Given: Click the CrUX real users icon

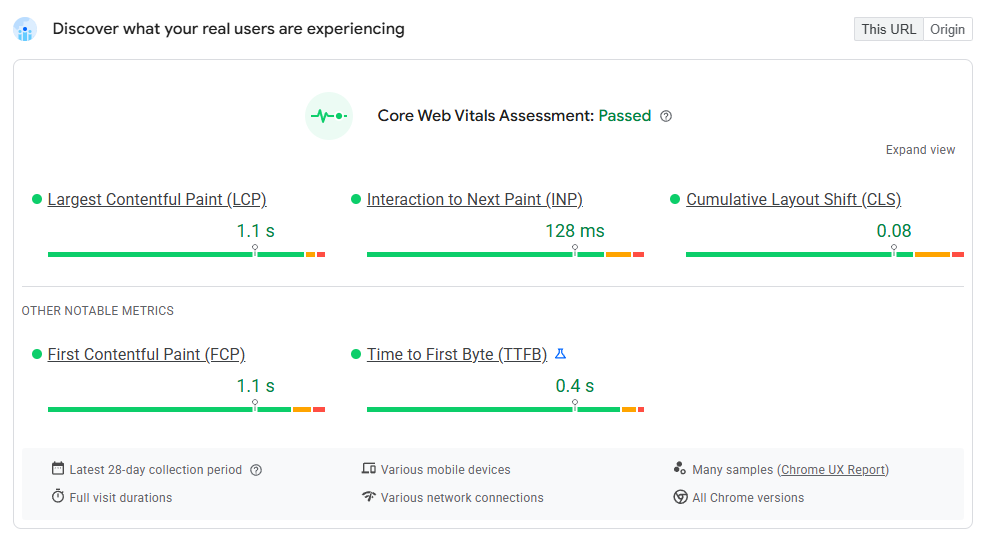Looking at the screenshot, I should [x=25, y=29].
